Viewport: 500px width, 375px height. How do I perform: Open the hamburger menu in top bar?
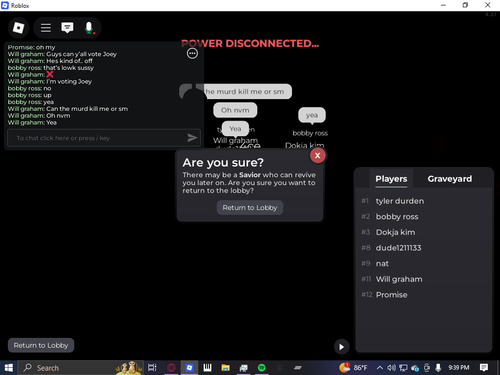[46, 28]
